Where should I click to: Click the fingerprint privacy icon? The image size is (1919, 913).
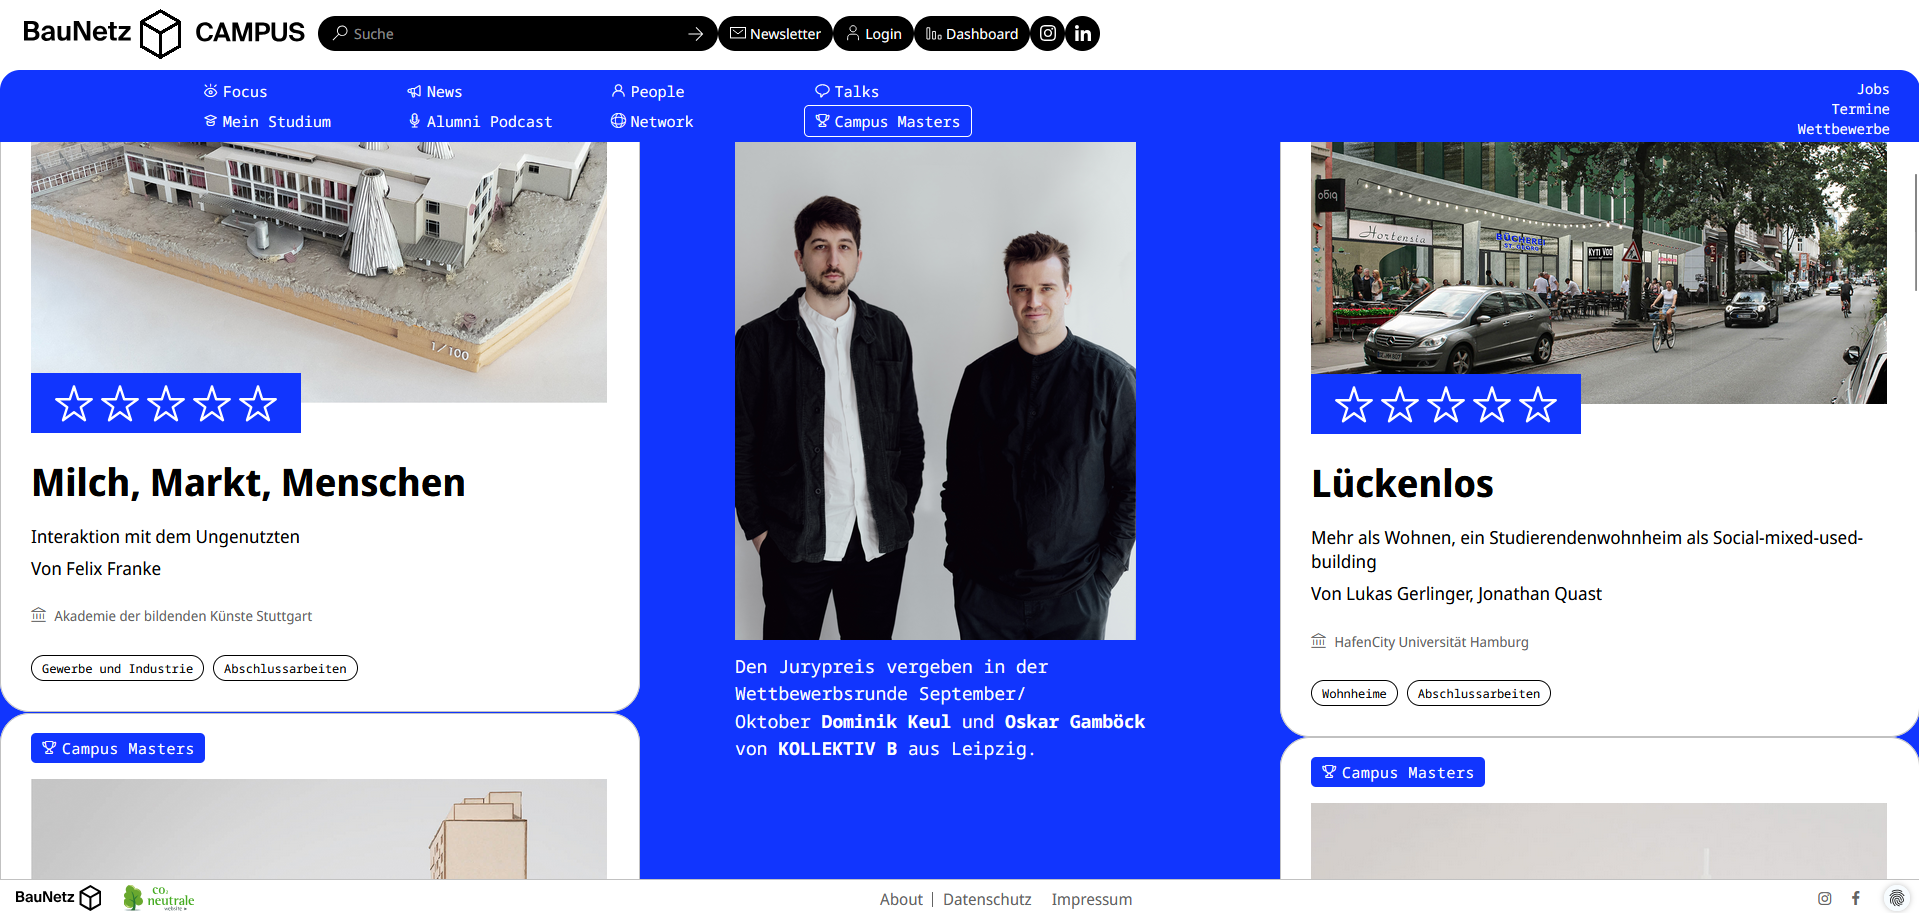coord(1896,898)
